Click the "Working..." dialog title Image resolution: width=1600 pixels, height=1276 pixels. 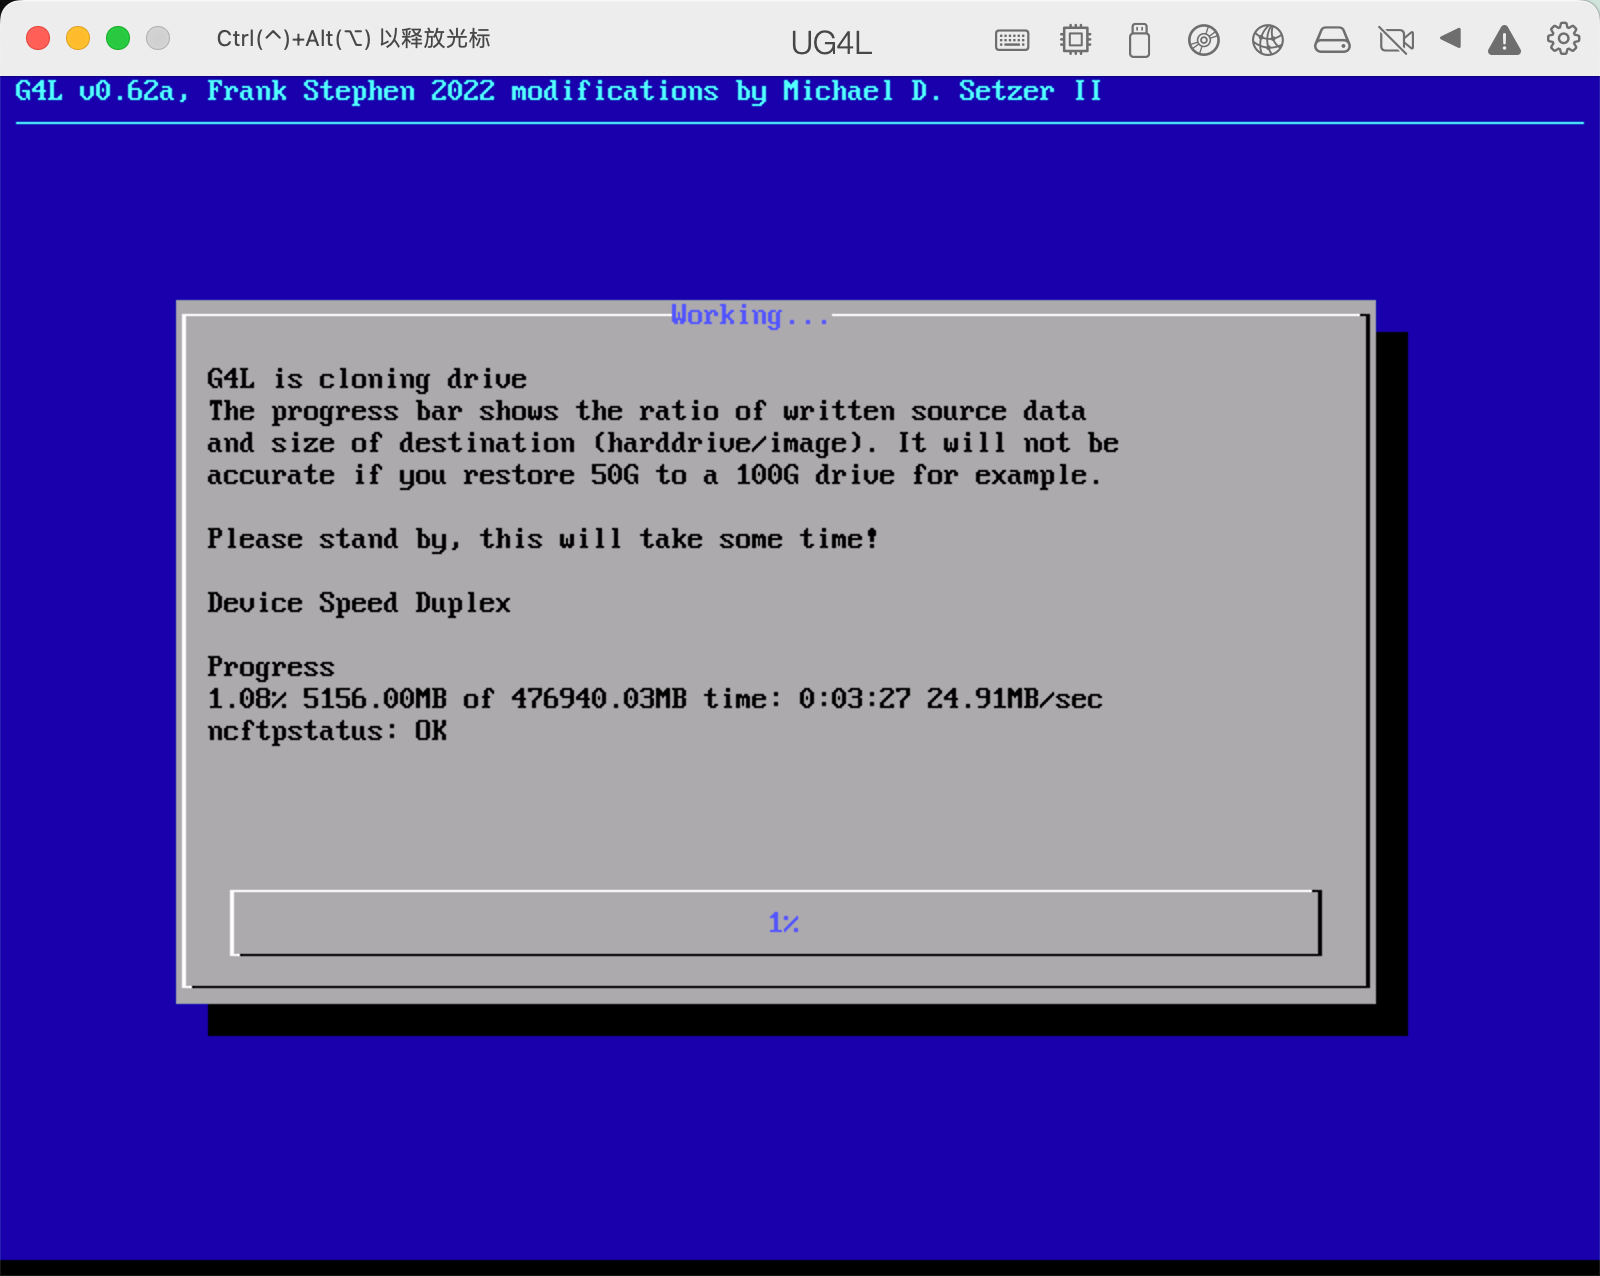click(x=750, y=316)
